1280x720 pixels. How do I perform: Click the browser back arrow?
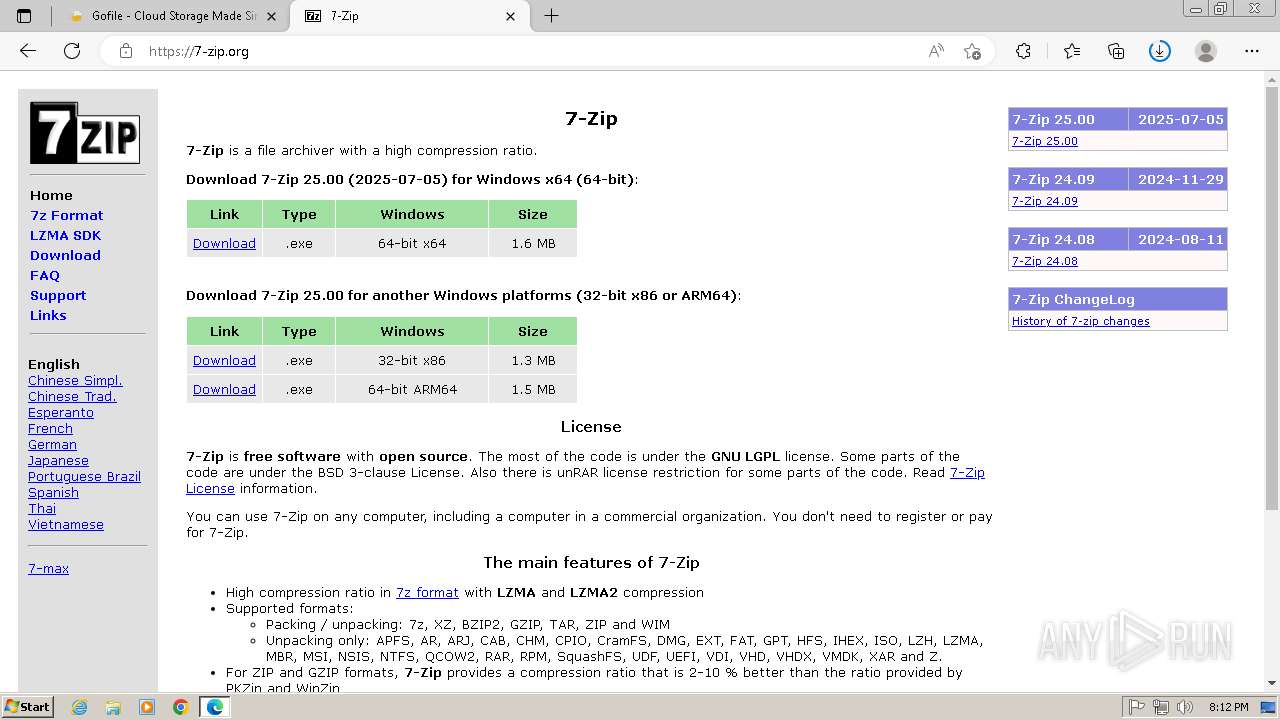[28, 51]
